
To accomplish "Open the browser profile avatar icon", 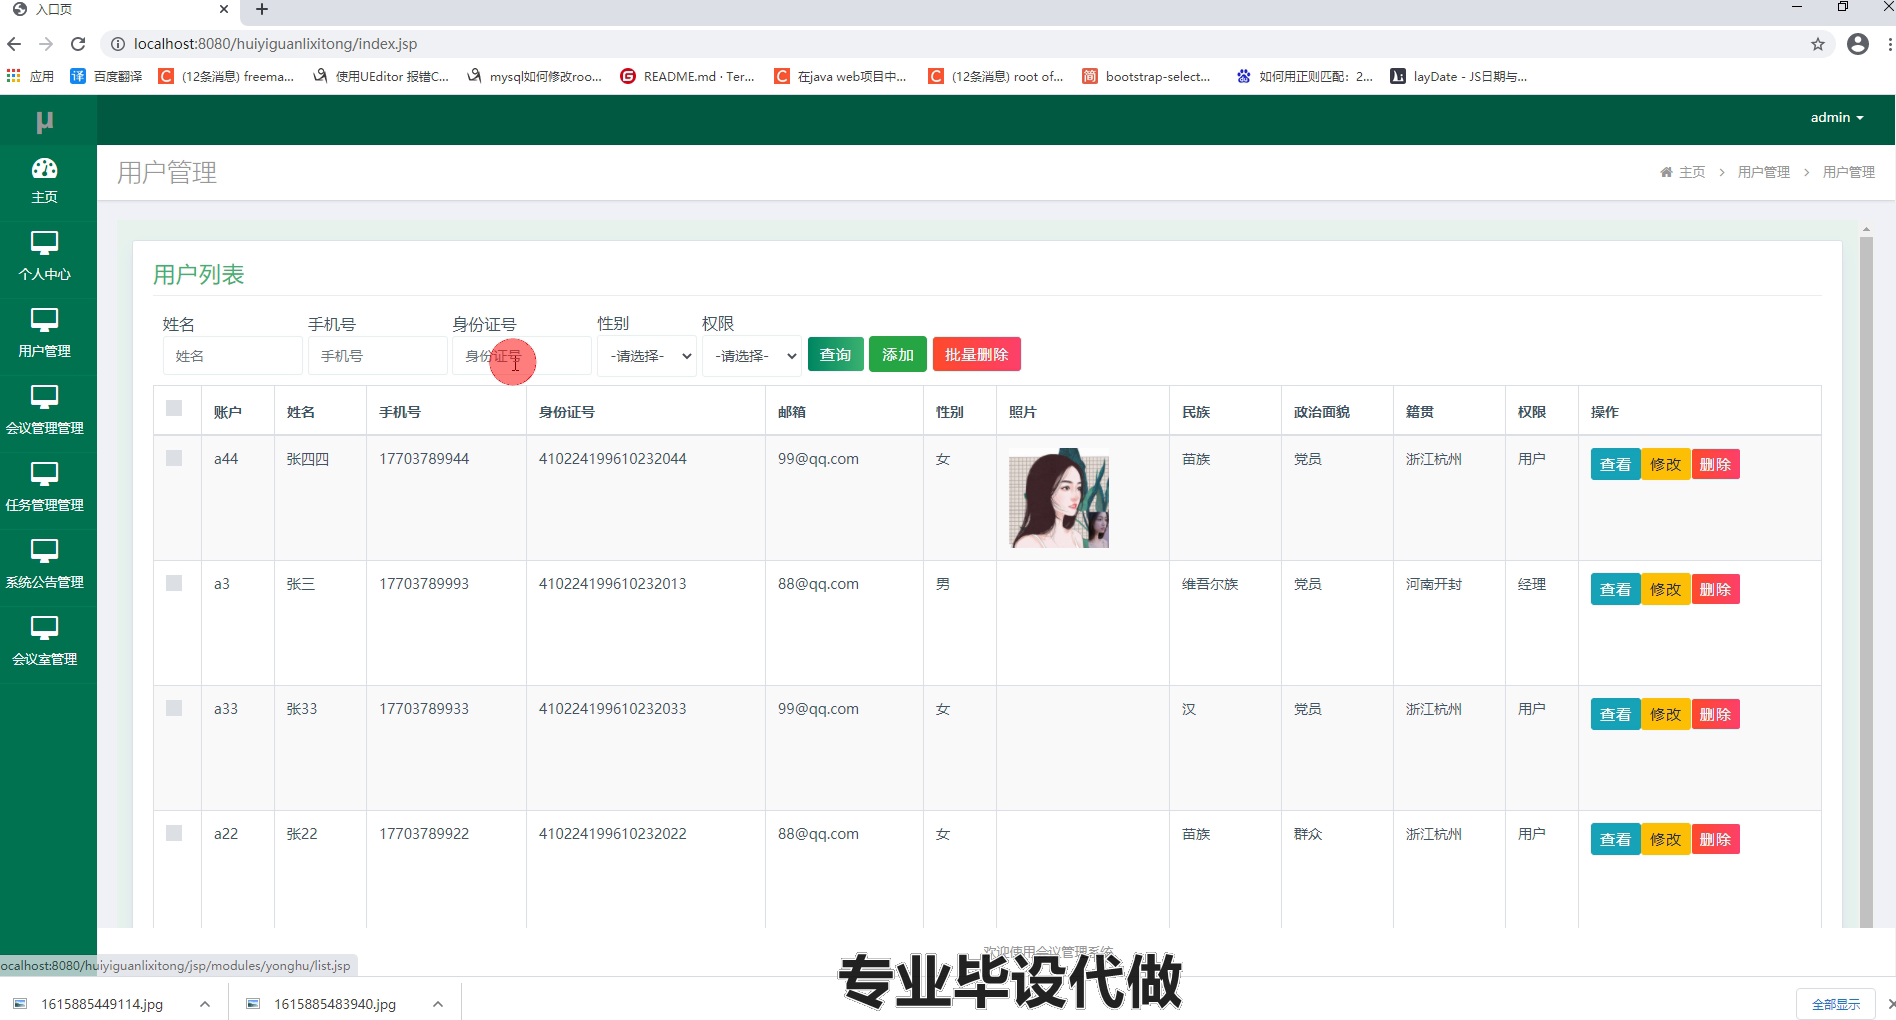I will pyautogui.click(x=1858, y=44).
